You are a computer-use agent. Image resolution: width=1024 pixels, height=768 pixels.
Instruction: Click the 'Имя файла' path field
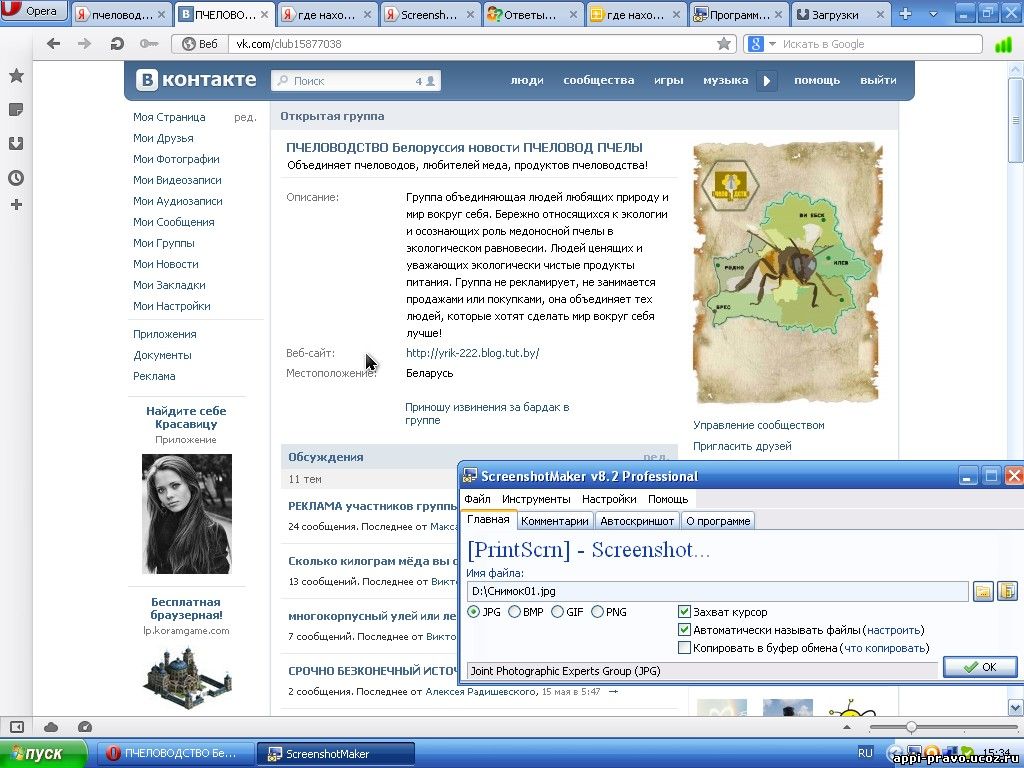pyautogui.click(x=717, y=592)
